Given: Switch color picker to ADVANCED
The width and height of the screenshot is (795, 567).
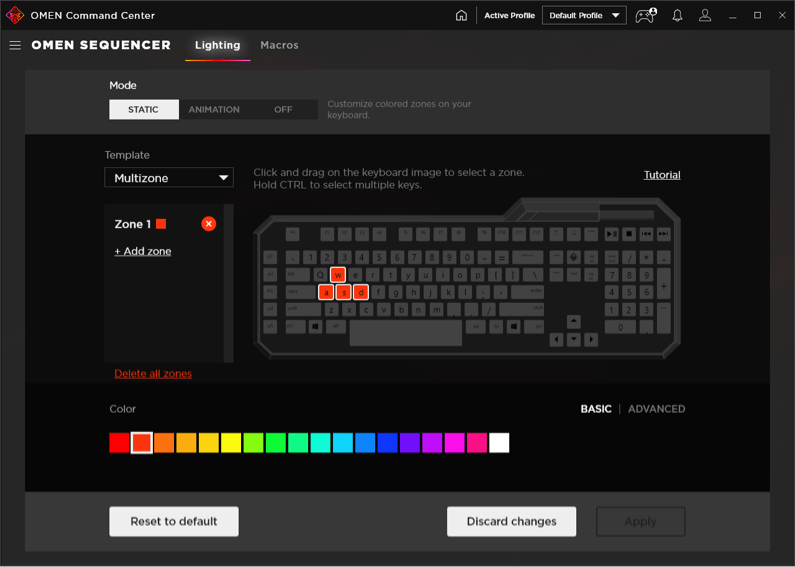Looking at the screenshot, I should [657, 409].
